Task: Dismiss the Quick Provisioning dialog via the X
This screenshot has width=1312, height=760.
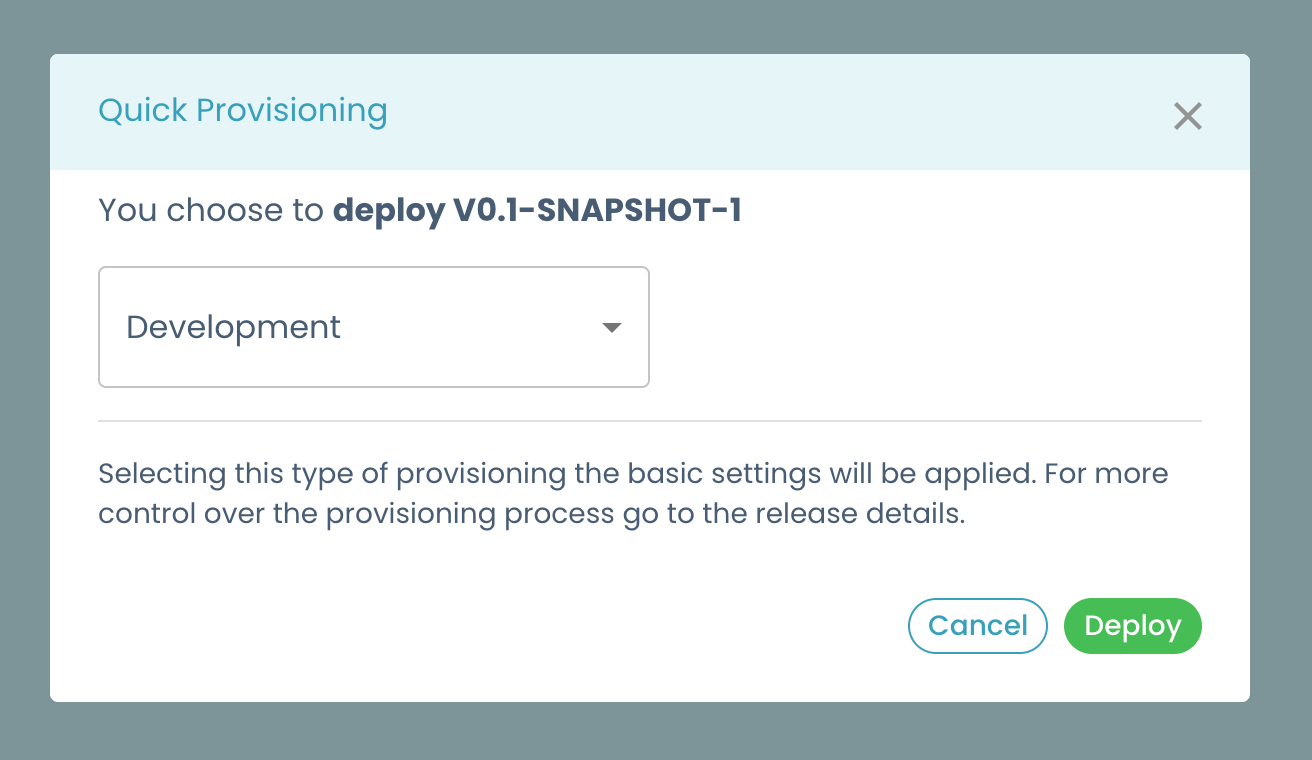Action: [x=1187, y=116]
